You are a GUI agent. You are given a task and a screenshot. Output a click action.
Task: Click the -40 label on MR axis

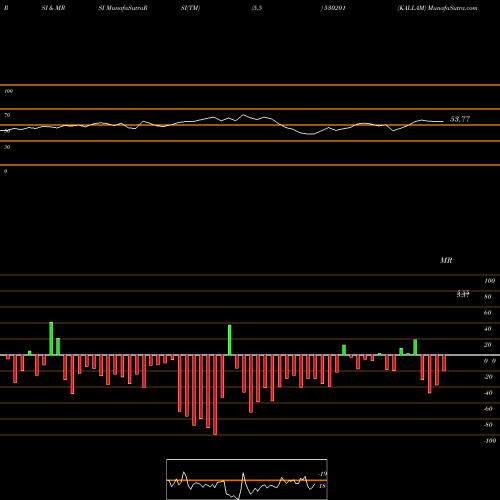[488, 393]
